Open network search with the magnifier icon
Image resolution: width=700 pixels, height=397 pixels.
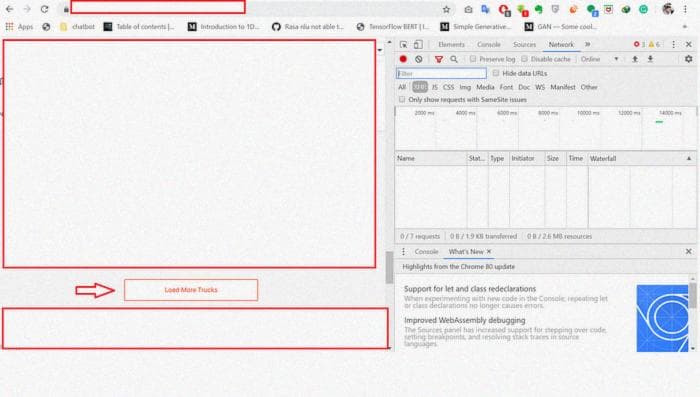[x=454, y=59]
